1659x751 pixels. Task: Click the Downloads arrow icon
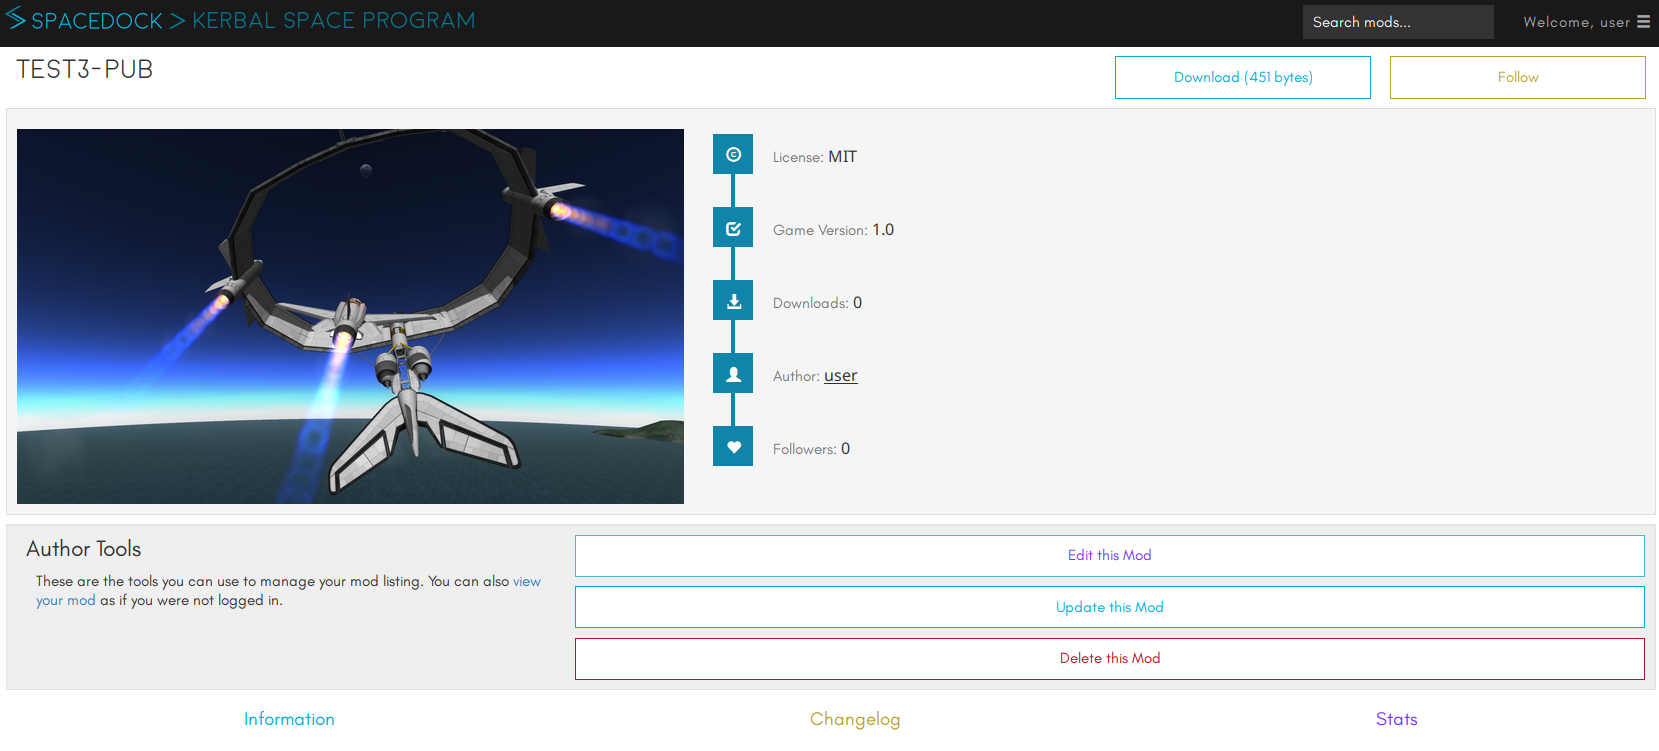tap(733, 301)
